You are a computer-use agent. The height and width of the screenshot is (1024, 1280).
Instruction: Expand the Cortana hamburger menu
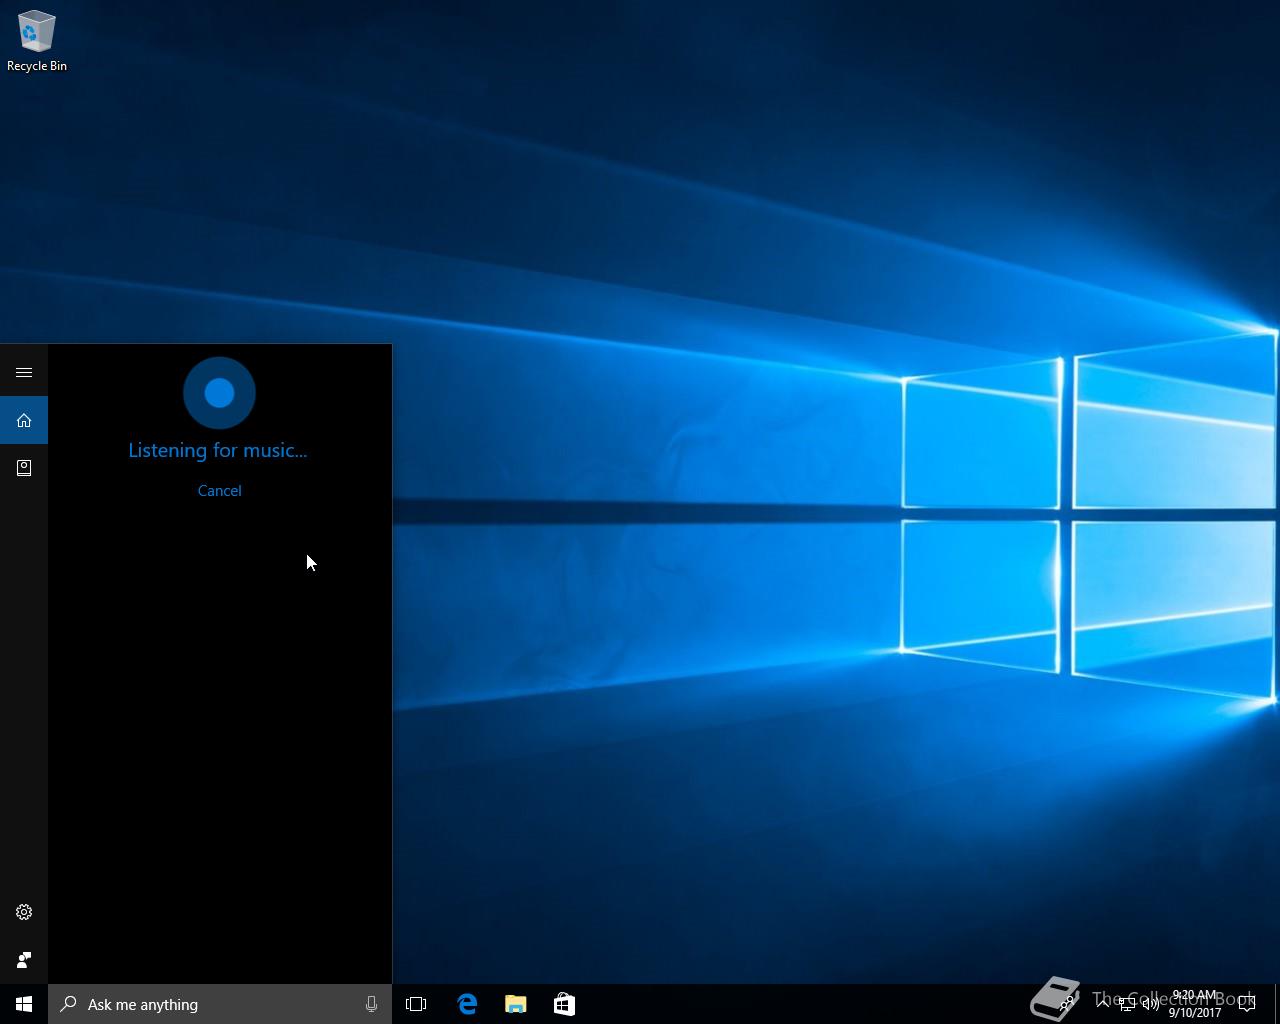click(x=24, y=372)
